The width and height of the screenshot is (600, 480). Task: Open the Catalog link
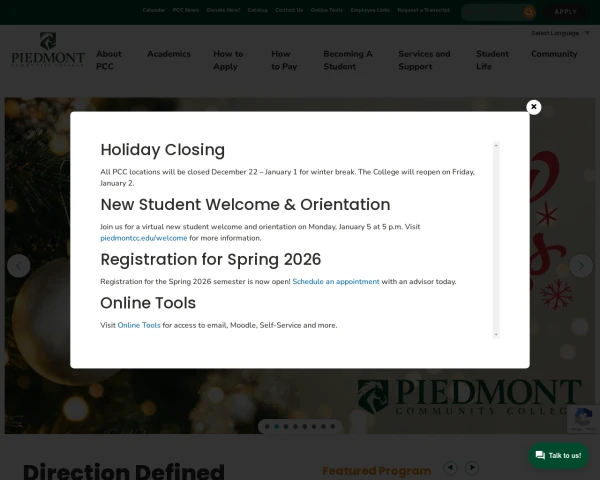point(258,10)
